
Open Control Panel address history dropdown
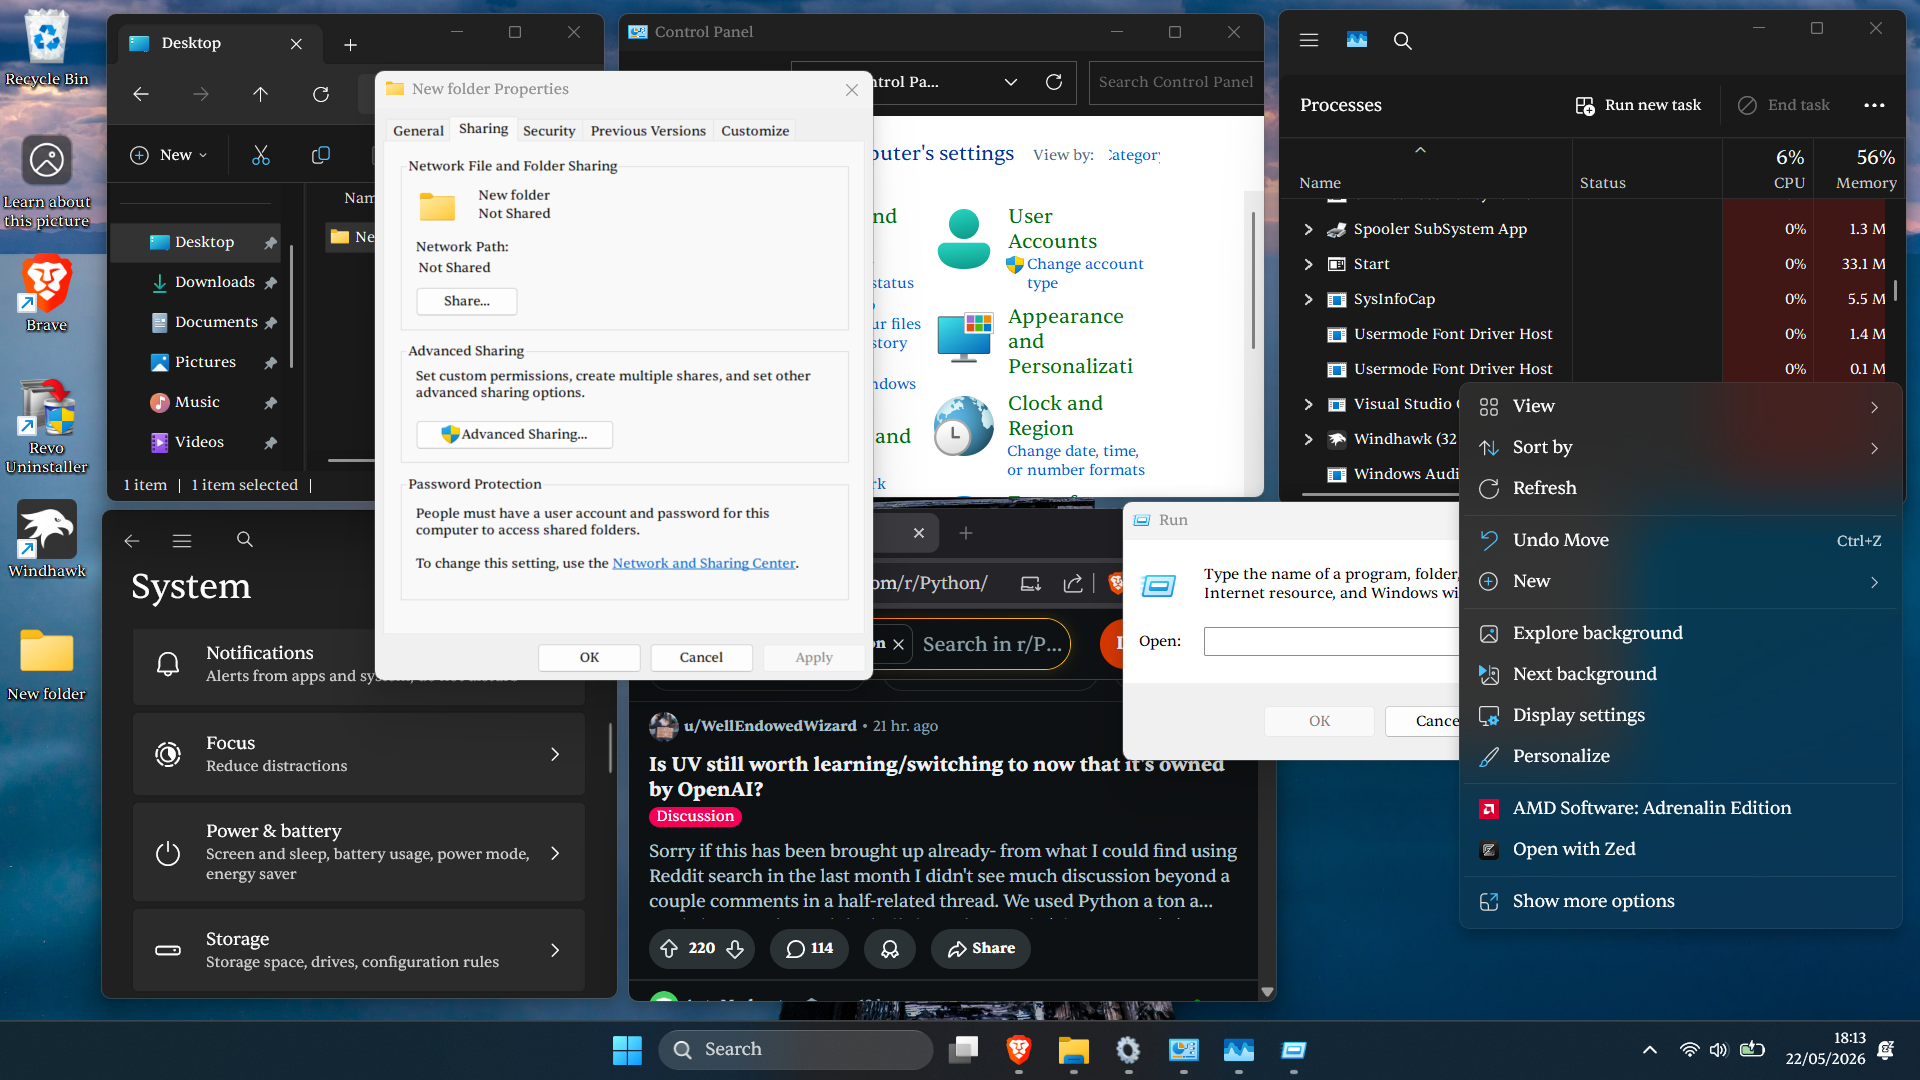[x=1011, y=82]
